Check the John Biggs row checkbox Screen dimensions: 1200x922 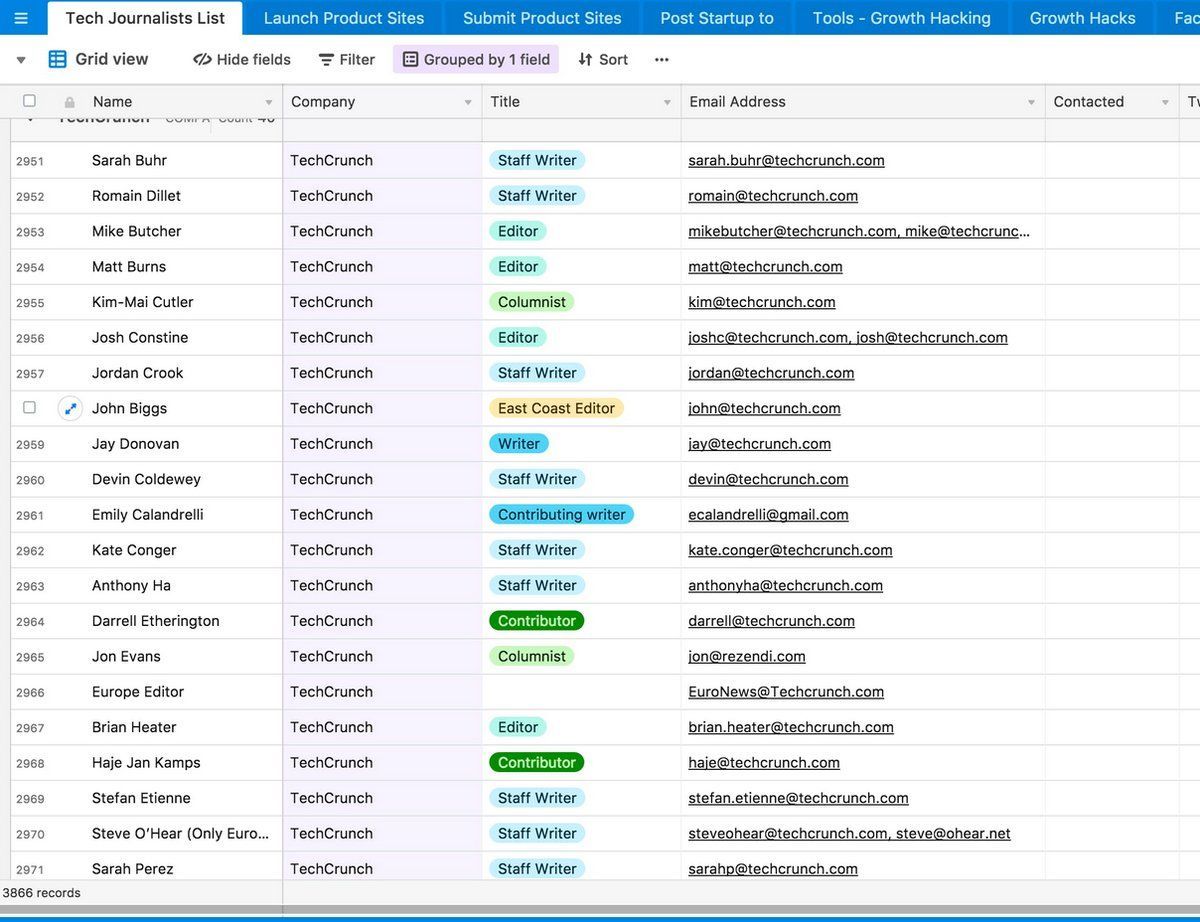tap(29, 407)
